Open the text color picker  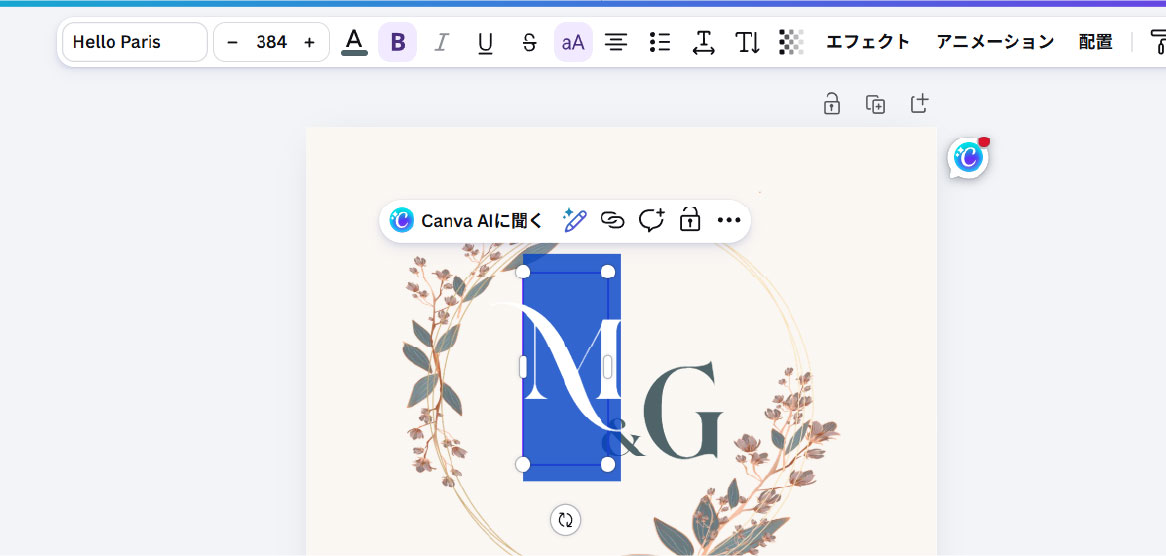pyautogui.click(x=355, y=42)
